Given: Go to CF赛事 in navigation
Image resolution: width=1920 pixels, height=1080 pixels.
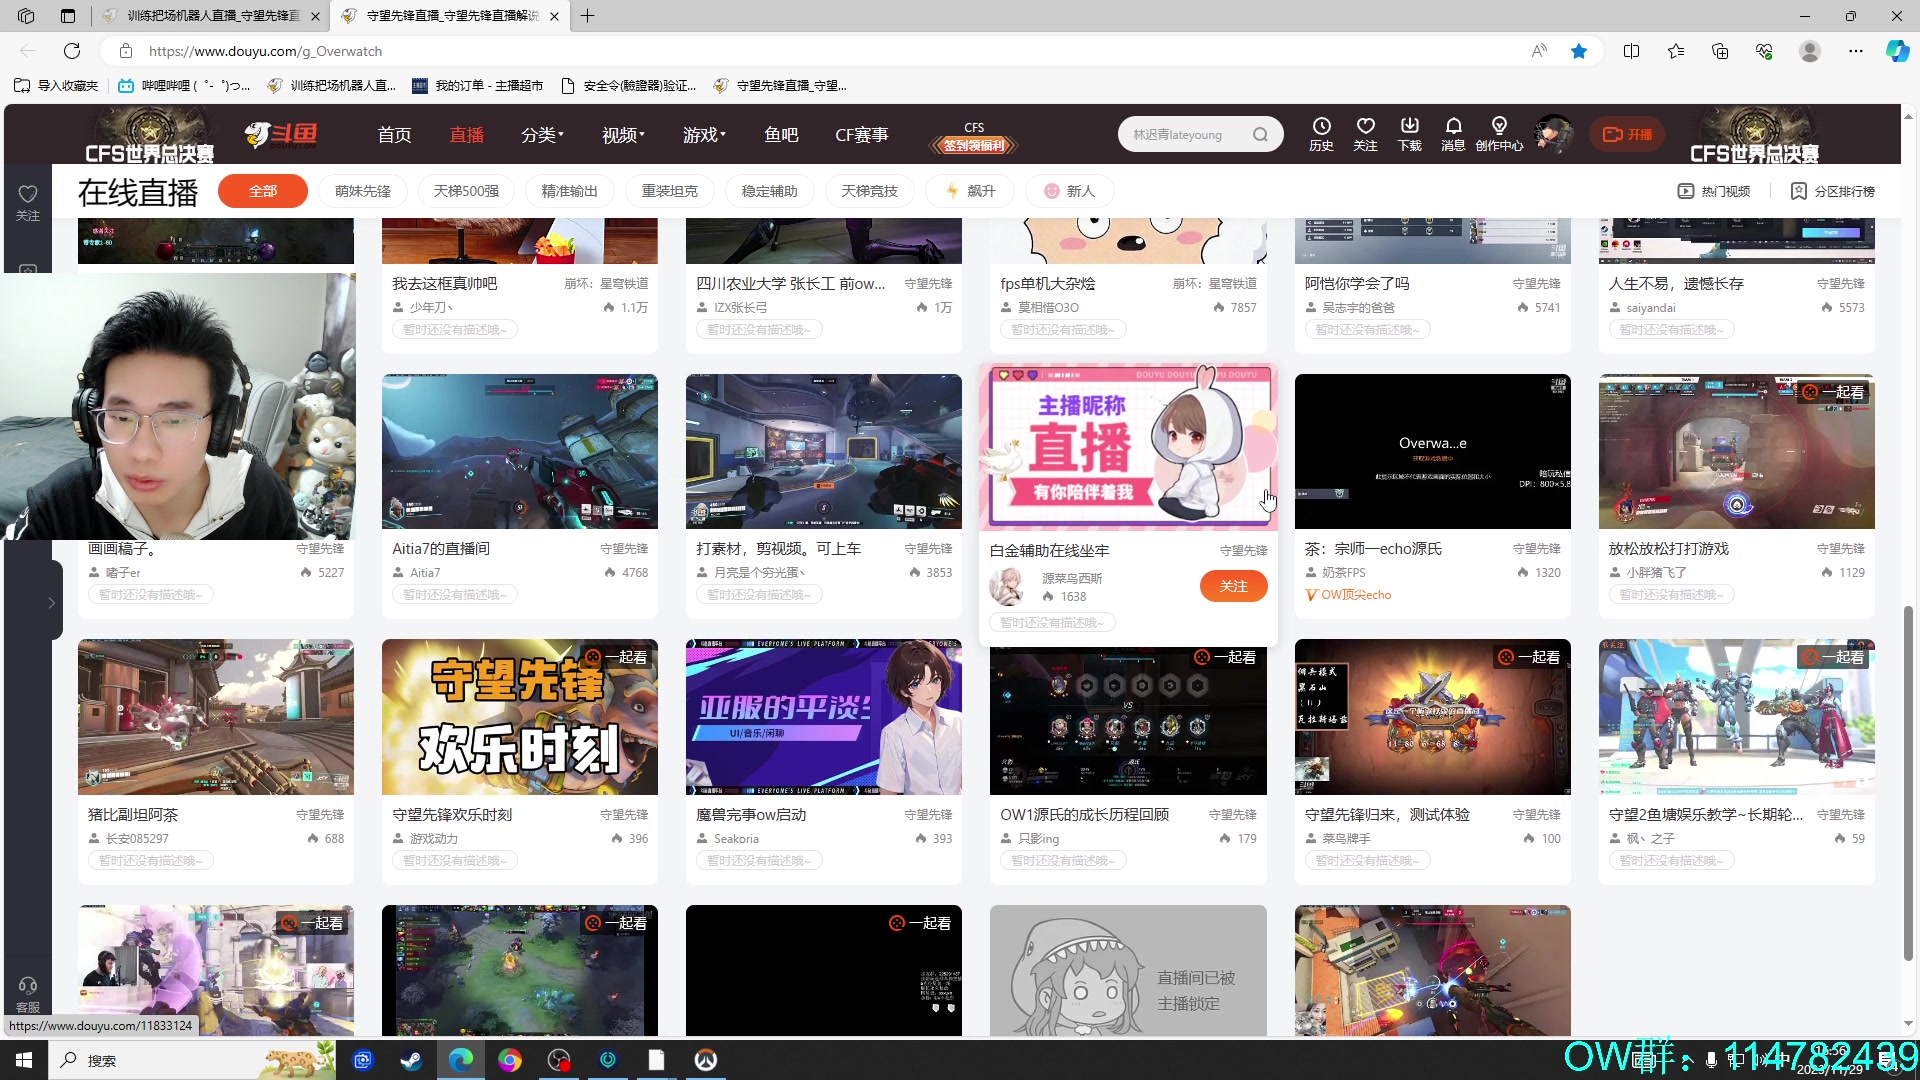Looking at the screenshot, I should (x=861, y=135).
